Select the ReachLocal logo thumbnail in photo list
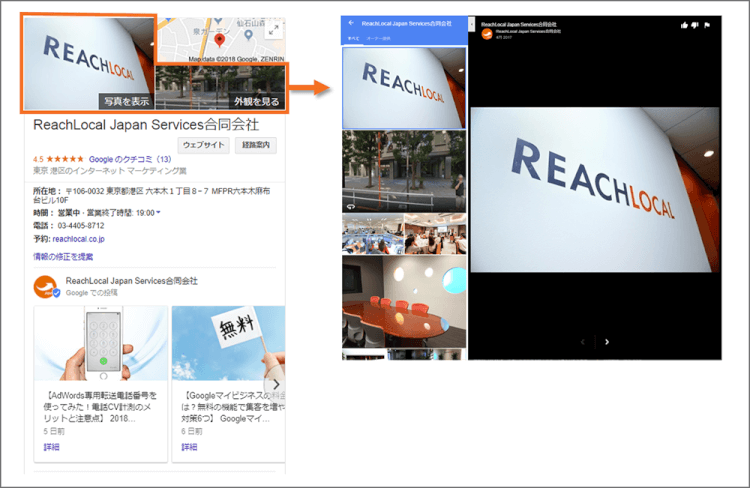The height and width of the screenshot is (488, 750). point(404,88)
